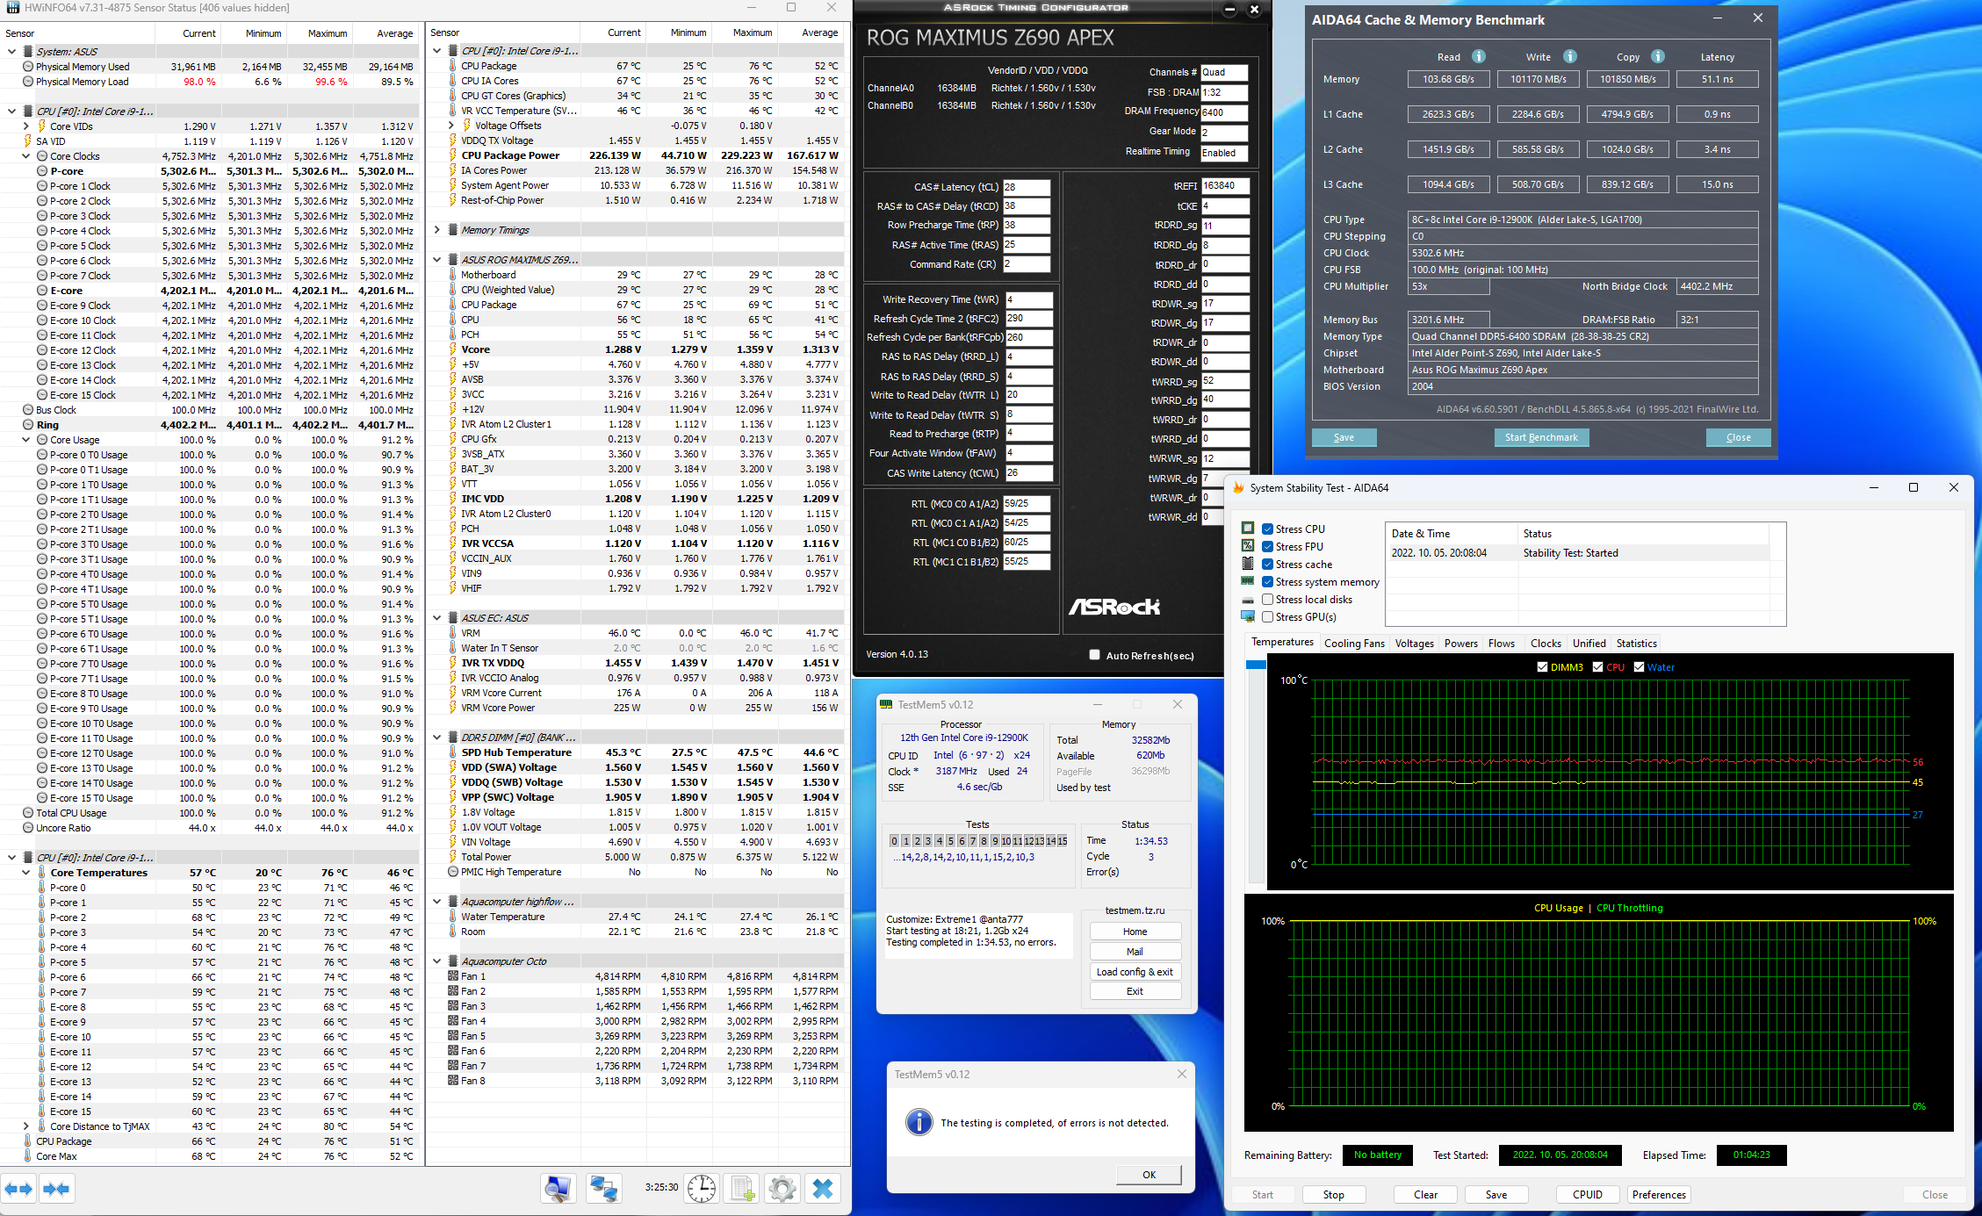Uncheck the Stress FPU checkbox
This screenshot has width=1982, height=1216.
click(x=1267, y=547)
